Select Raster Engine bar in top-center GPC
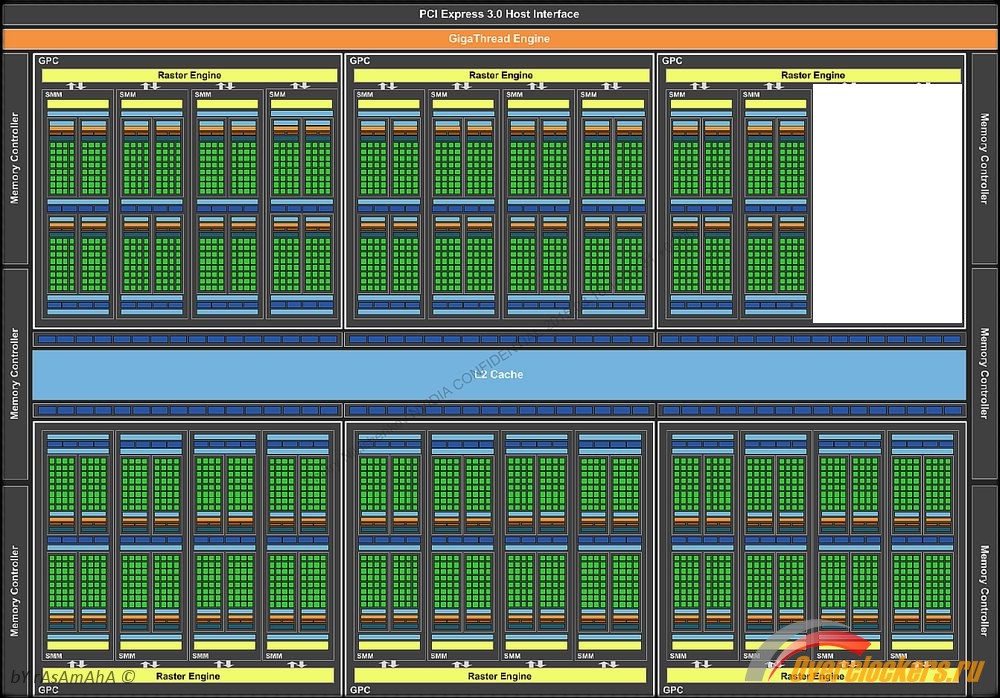The image size is (1000, 698). [501, 76]
